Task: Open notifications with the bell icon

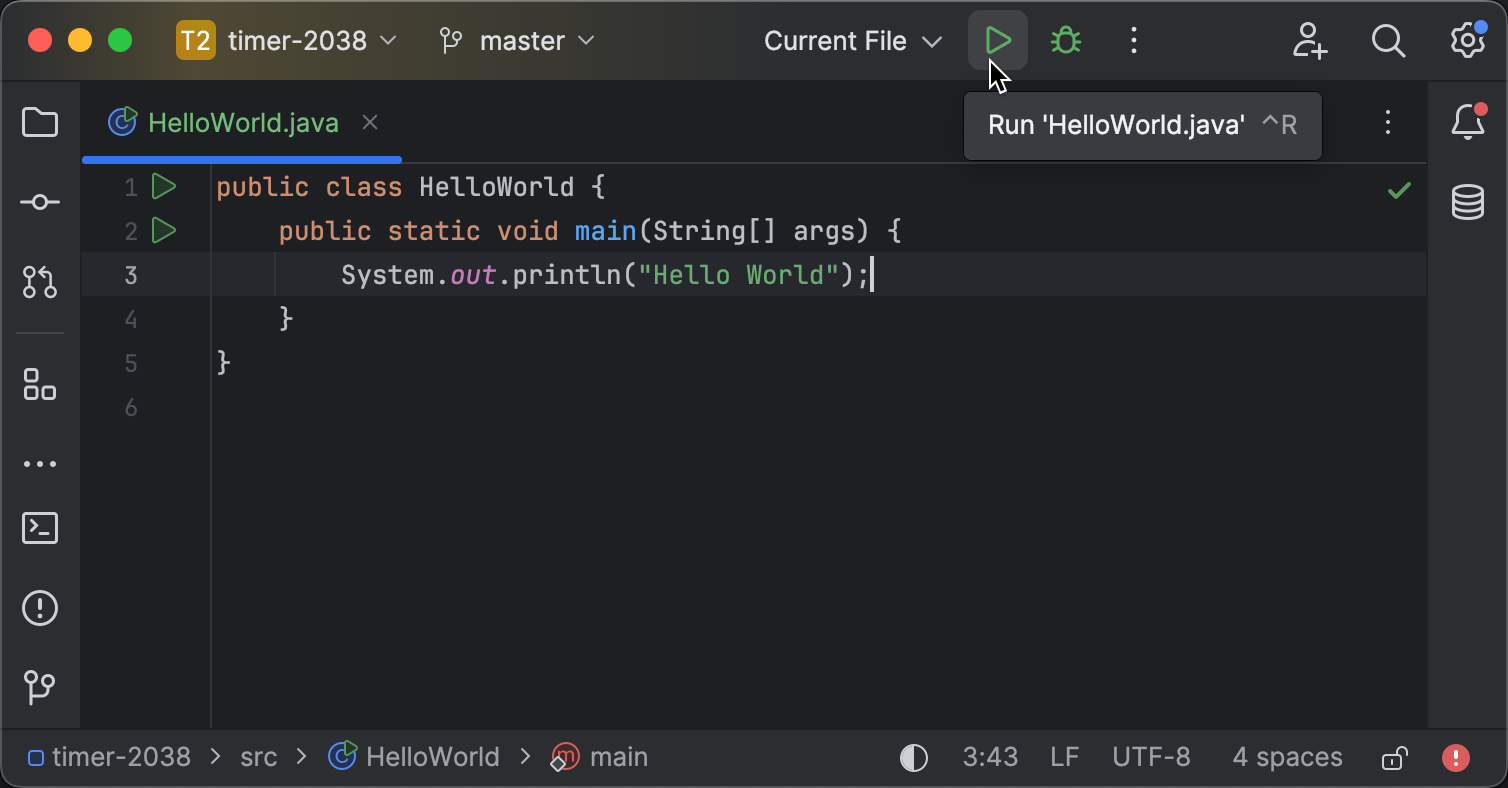Action: pyautogui.click(x=1467, y=122)
